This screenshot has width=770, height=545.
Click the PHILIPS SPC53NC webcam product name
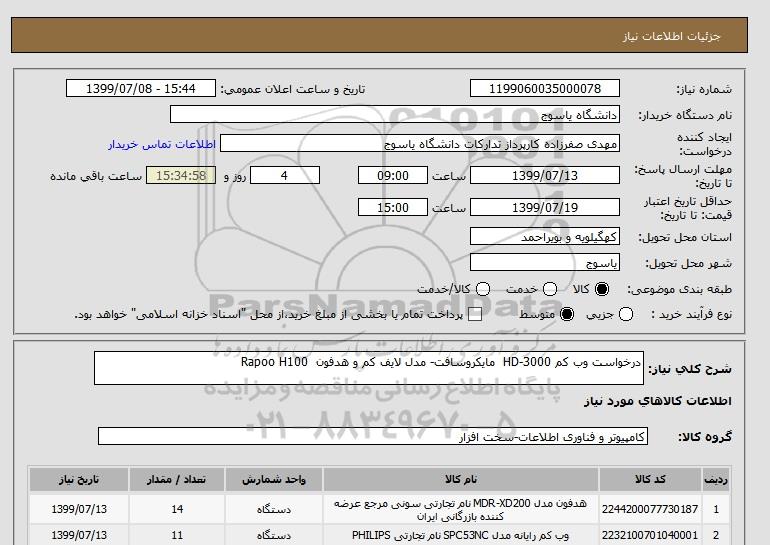(461, 535)
